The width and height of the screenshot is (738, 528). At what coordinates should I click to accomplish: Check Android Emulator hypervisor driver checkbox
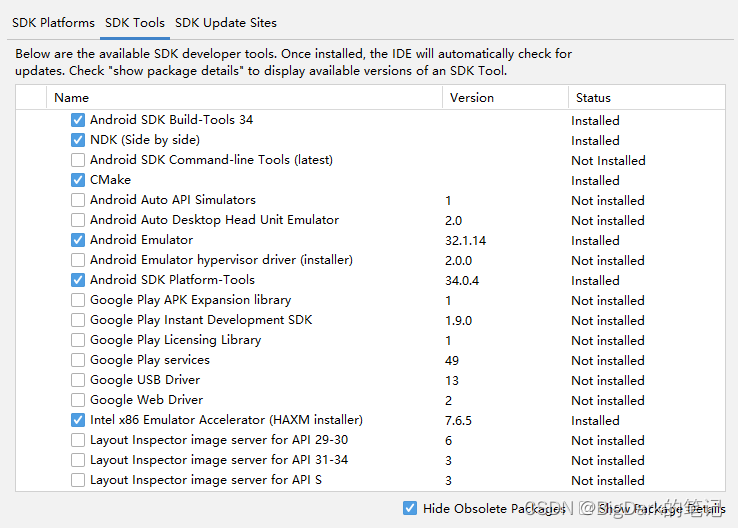pos(78,260)
